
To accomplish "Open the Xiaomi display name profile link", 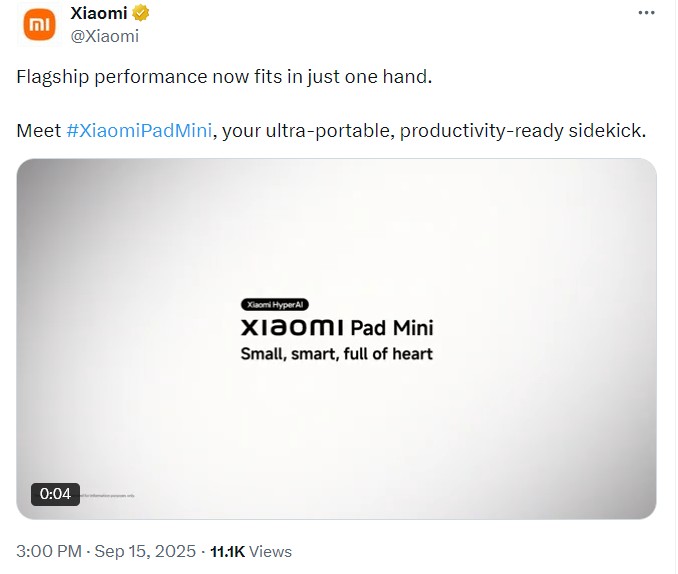I will (x=99, y=13).
